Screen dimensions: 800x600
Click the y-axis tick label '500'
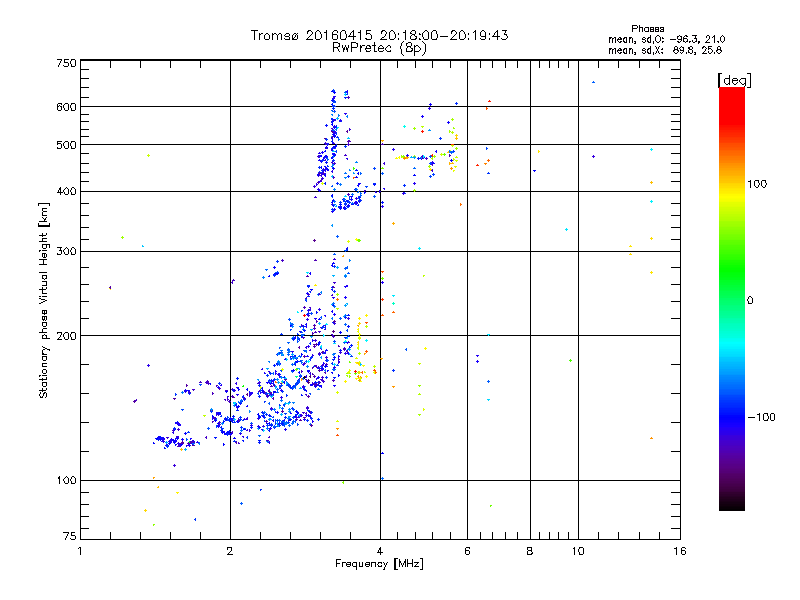tap(67, 145)
